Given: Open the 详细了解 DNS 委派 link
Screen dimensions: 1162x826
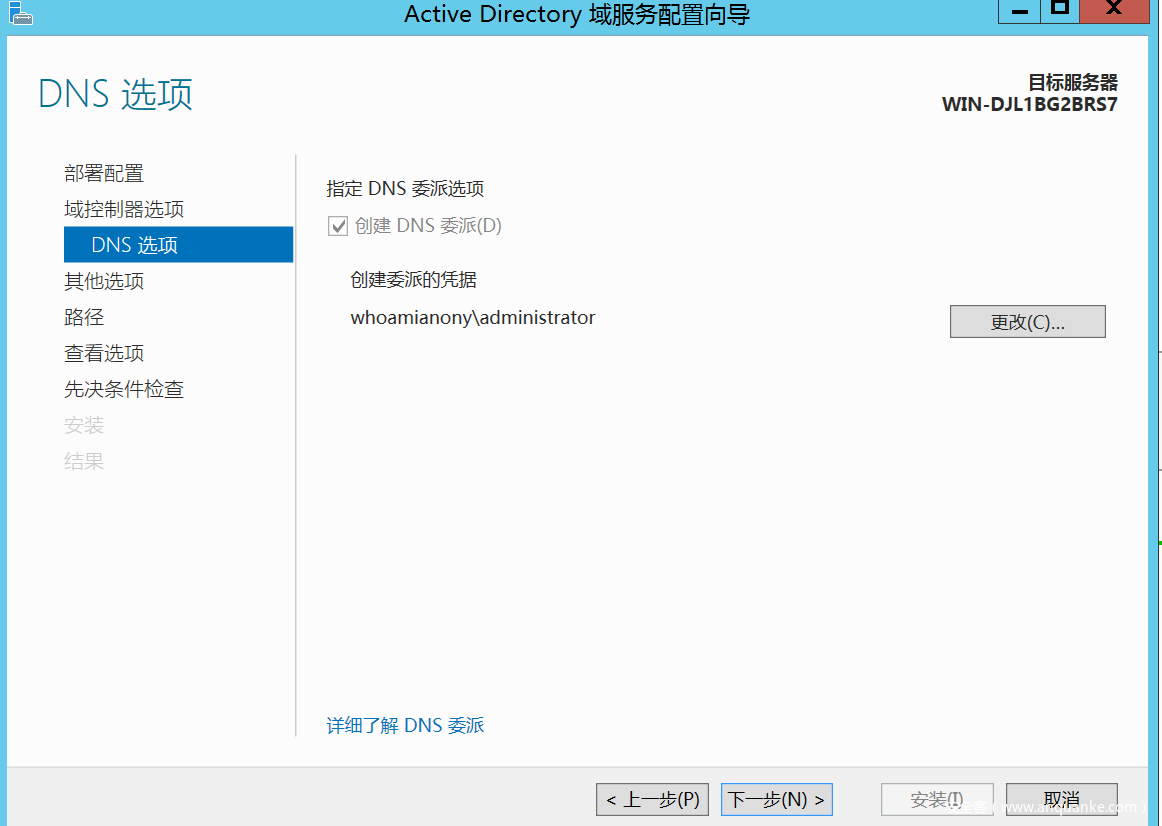Looking at the screenshot, I should click(x=405, y=725).
